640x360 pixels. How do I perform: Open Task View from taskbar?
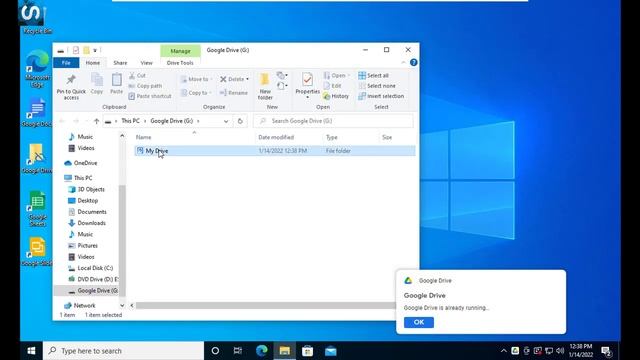(238, 351)
